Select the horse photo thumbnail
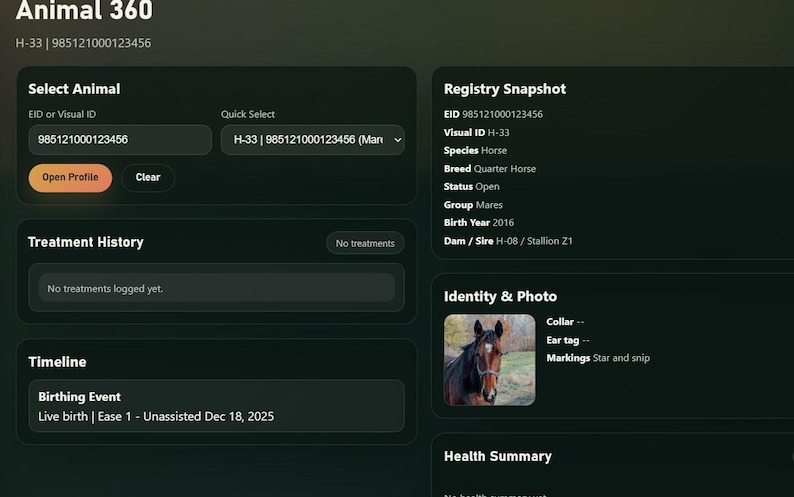This screenshot has width=794, height=497. click(x=490, y=360)
